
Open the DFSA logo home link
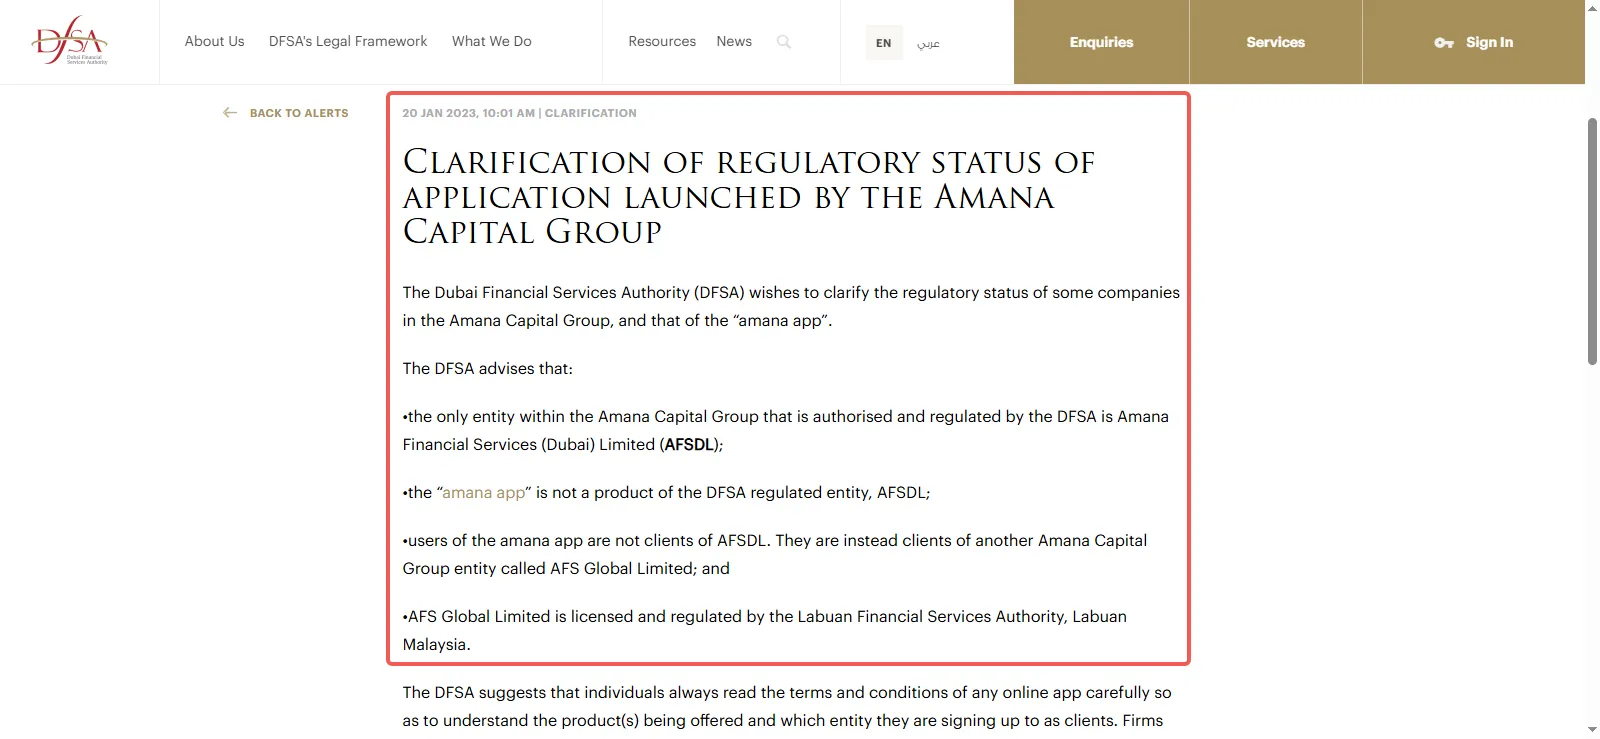70,40
